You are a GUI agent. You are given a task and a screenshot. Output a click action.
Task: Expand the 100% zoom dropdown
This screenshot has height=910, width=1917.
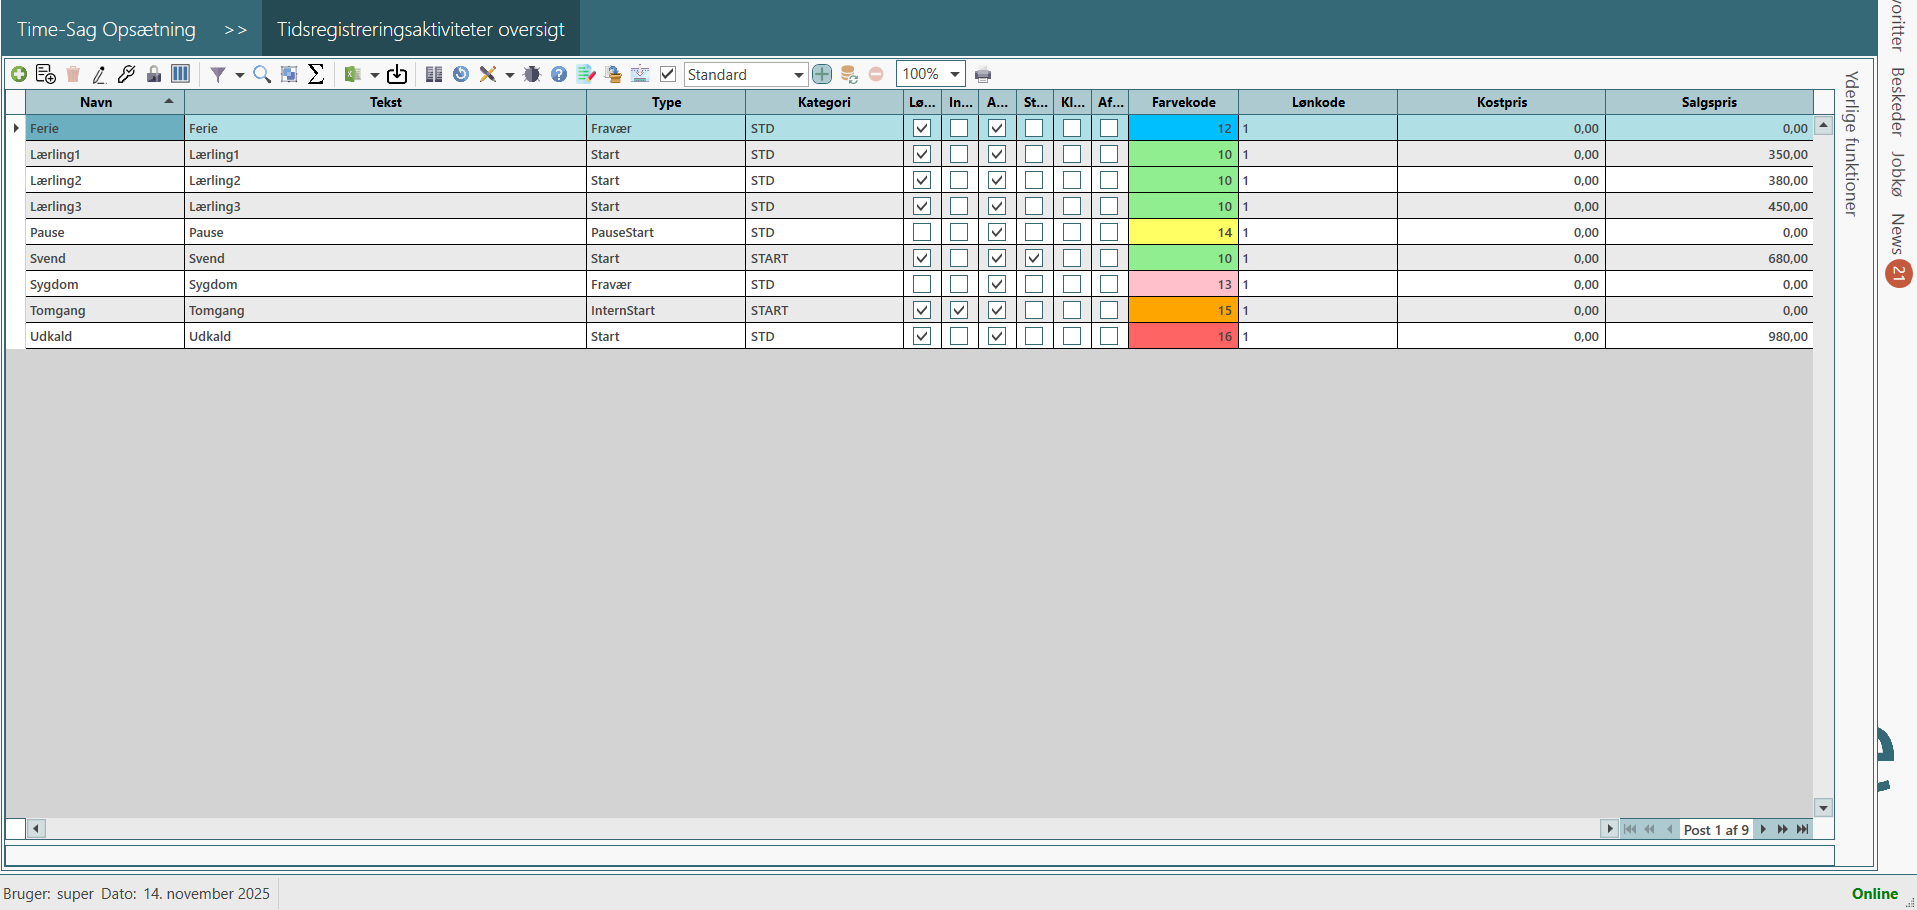pos(955,75)
